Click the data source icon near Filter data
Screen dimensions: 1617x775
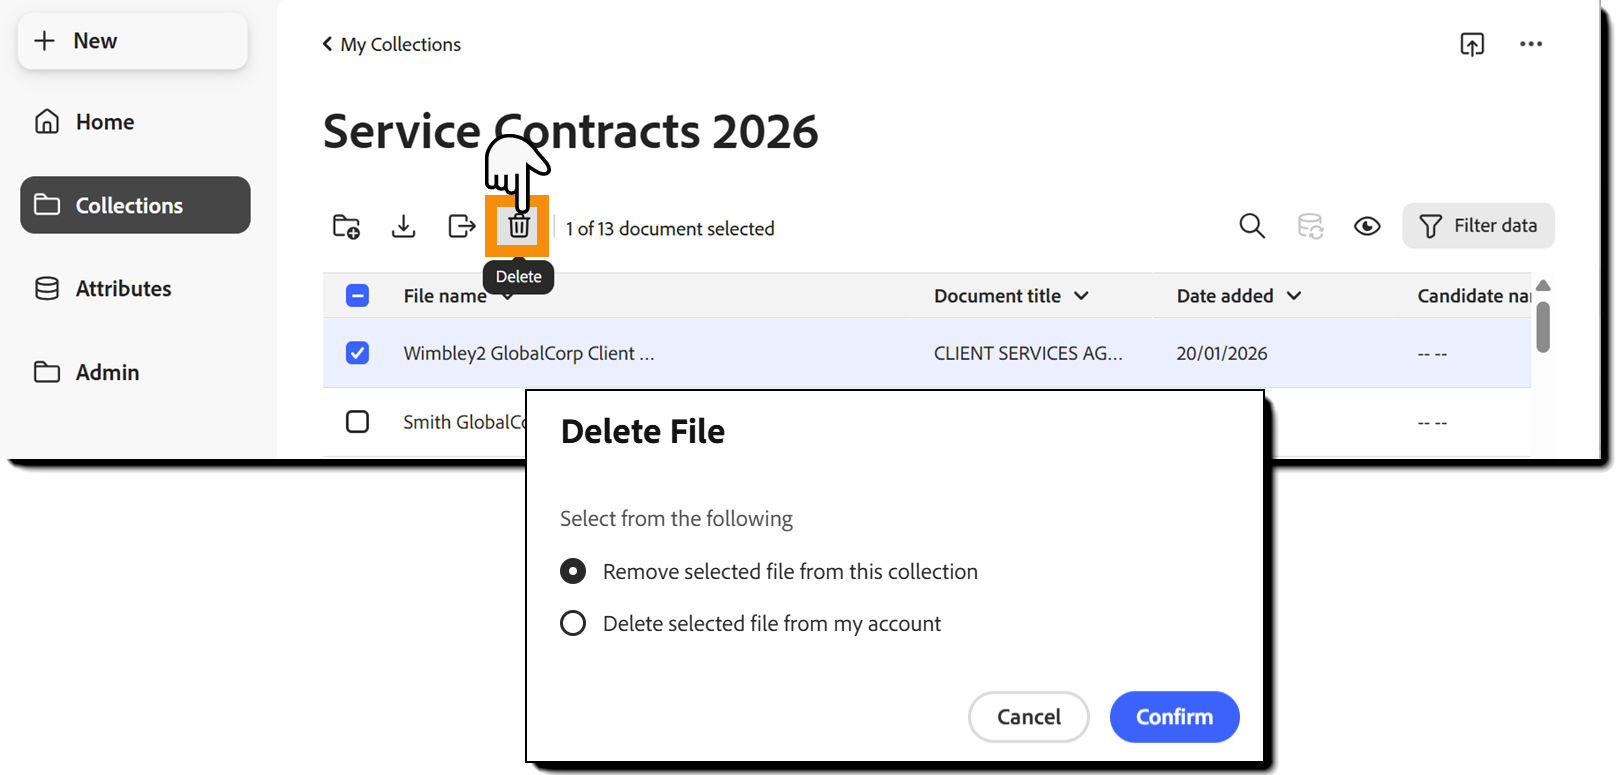[1310, 226]
